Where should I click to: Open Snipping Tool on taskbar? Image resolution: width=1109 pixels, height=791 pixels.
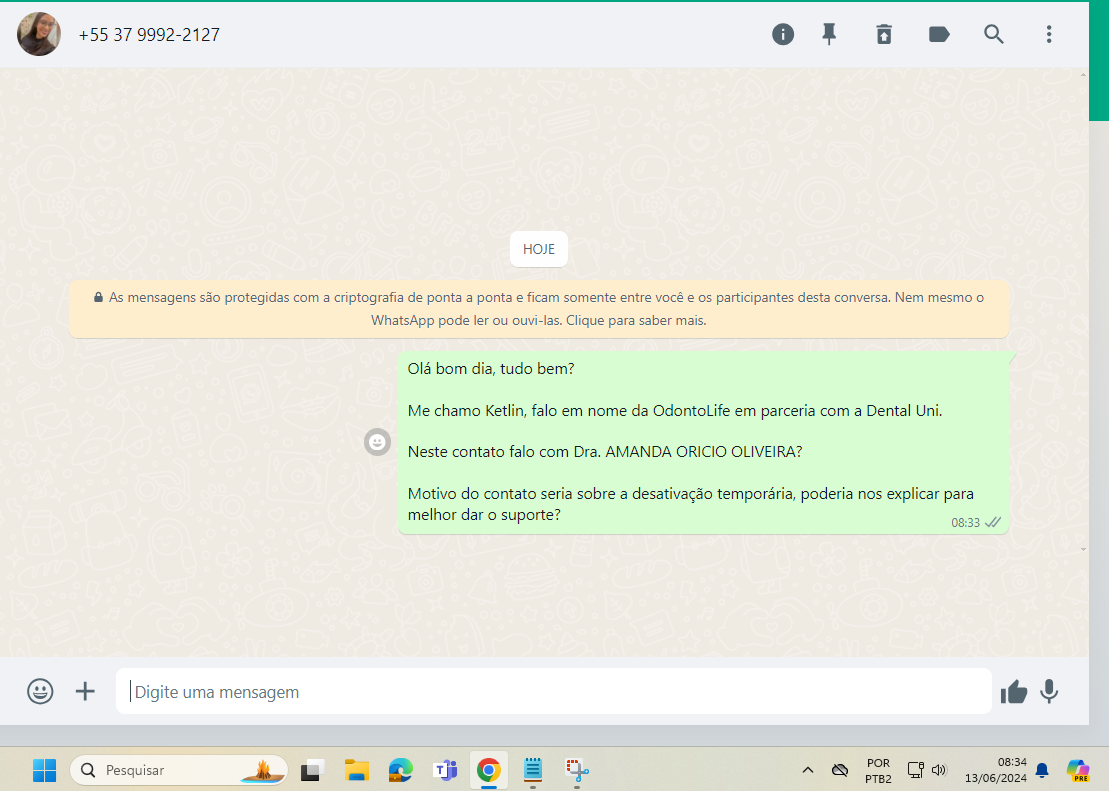pos(577,770)
